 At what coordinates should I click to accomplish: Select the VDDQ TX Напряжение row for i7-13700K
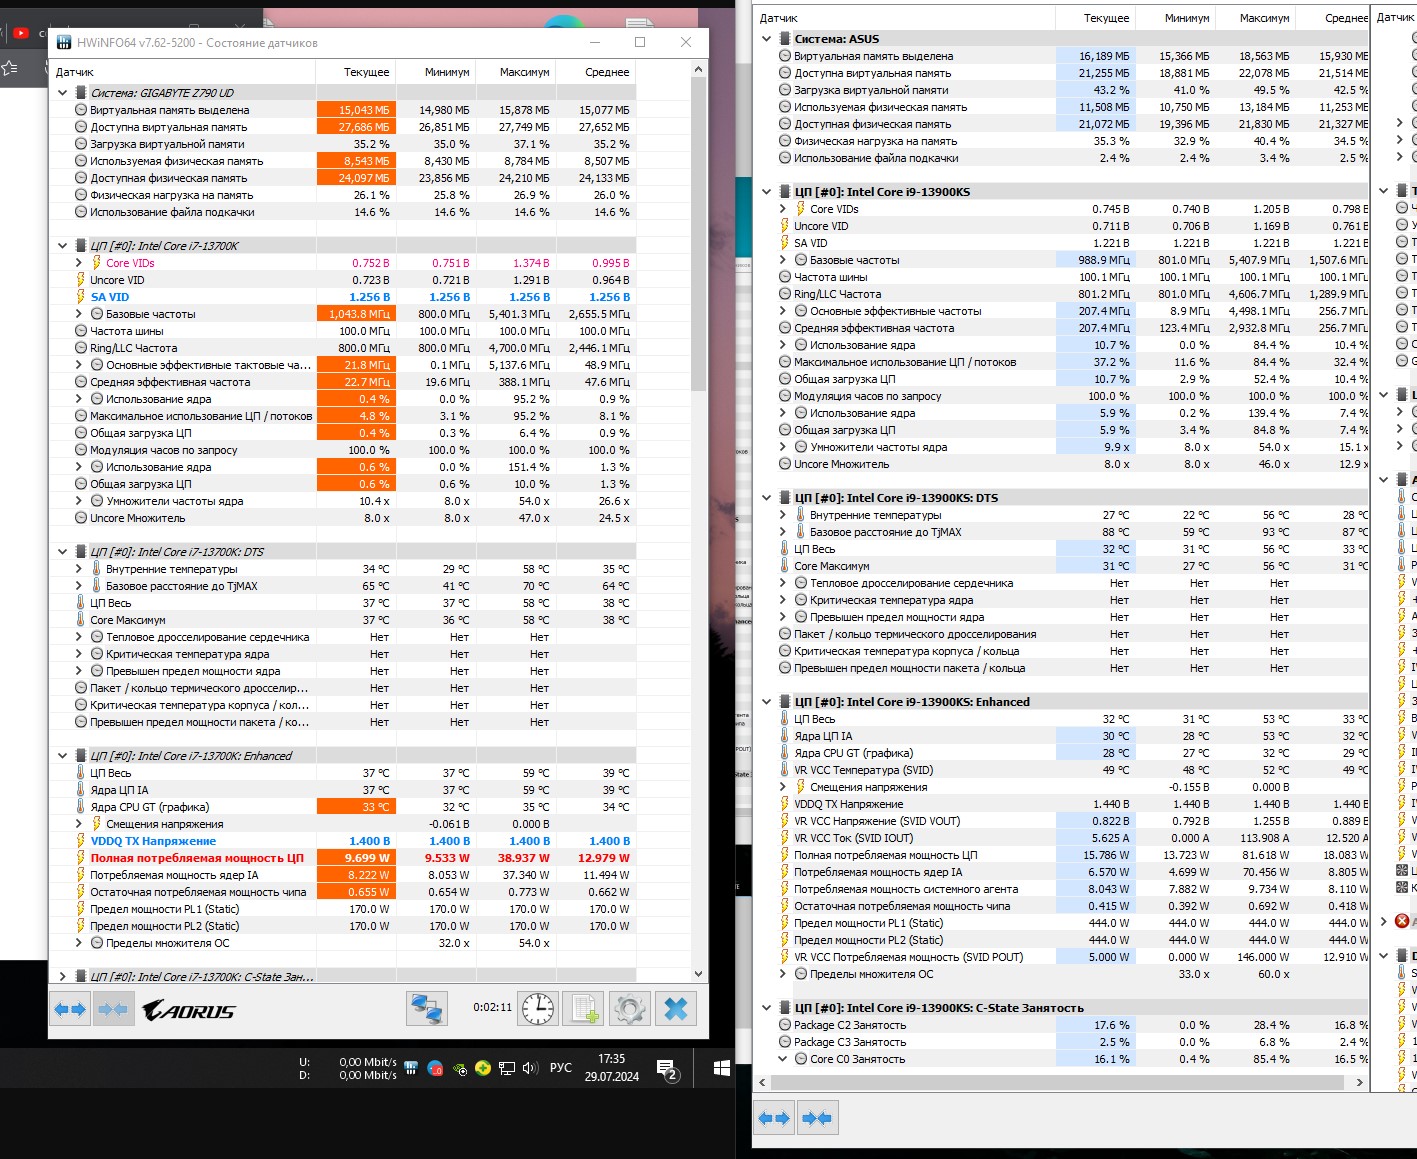click(341, 841)
